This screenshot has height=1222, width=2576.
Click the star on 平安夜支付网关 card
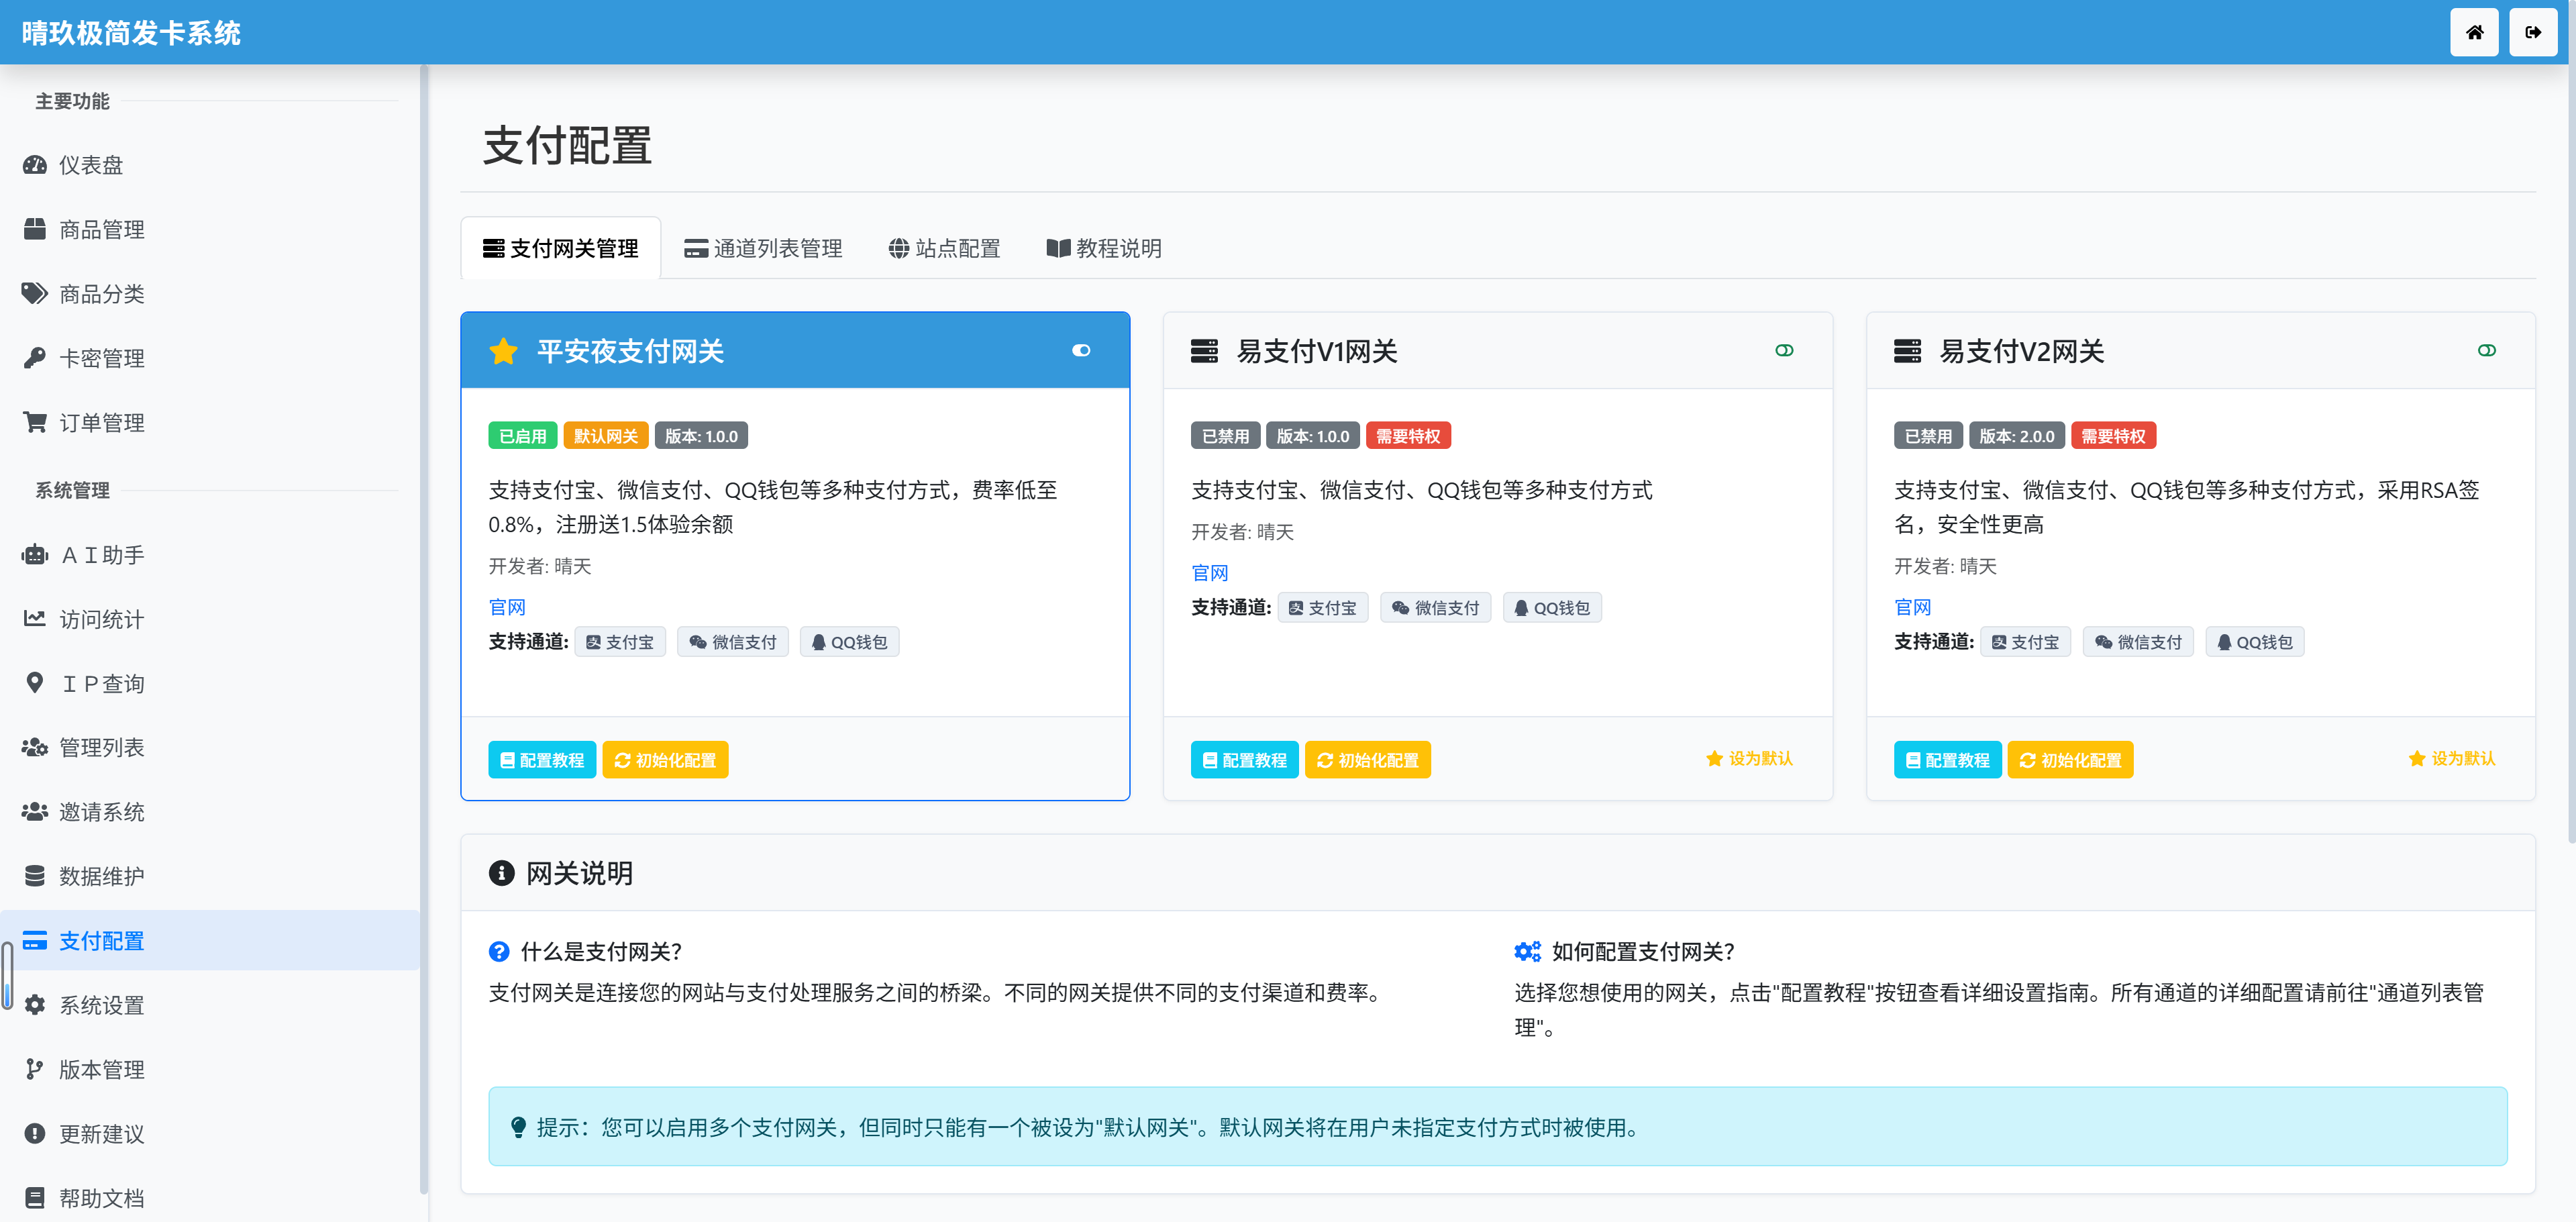(x=503, y=350)
